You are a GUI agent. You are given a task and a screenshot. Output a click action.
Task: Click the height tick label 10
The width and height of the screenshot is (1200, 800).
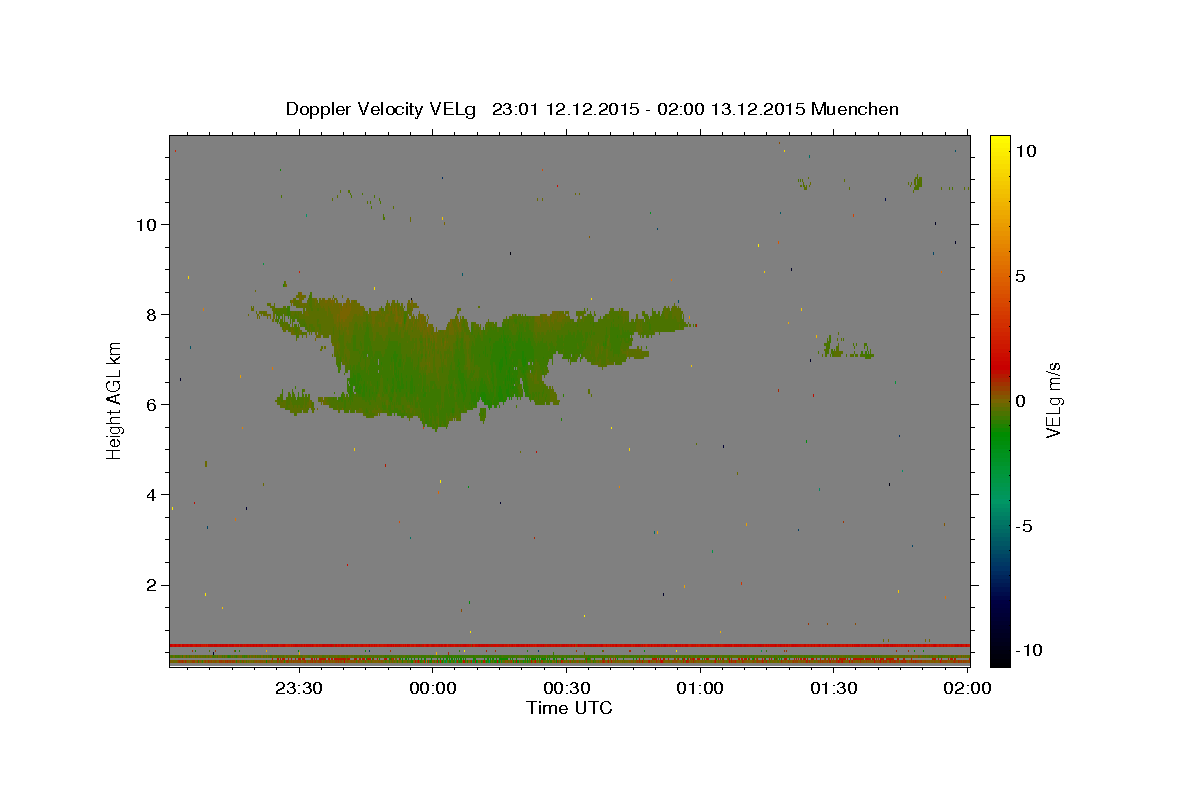tap(147, 224)
